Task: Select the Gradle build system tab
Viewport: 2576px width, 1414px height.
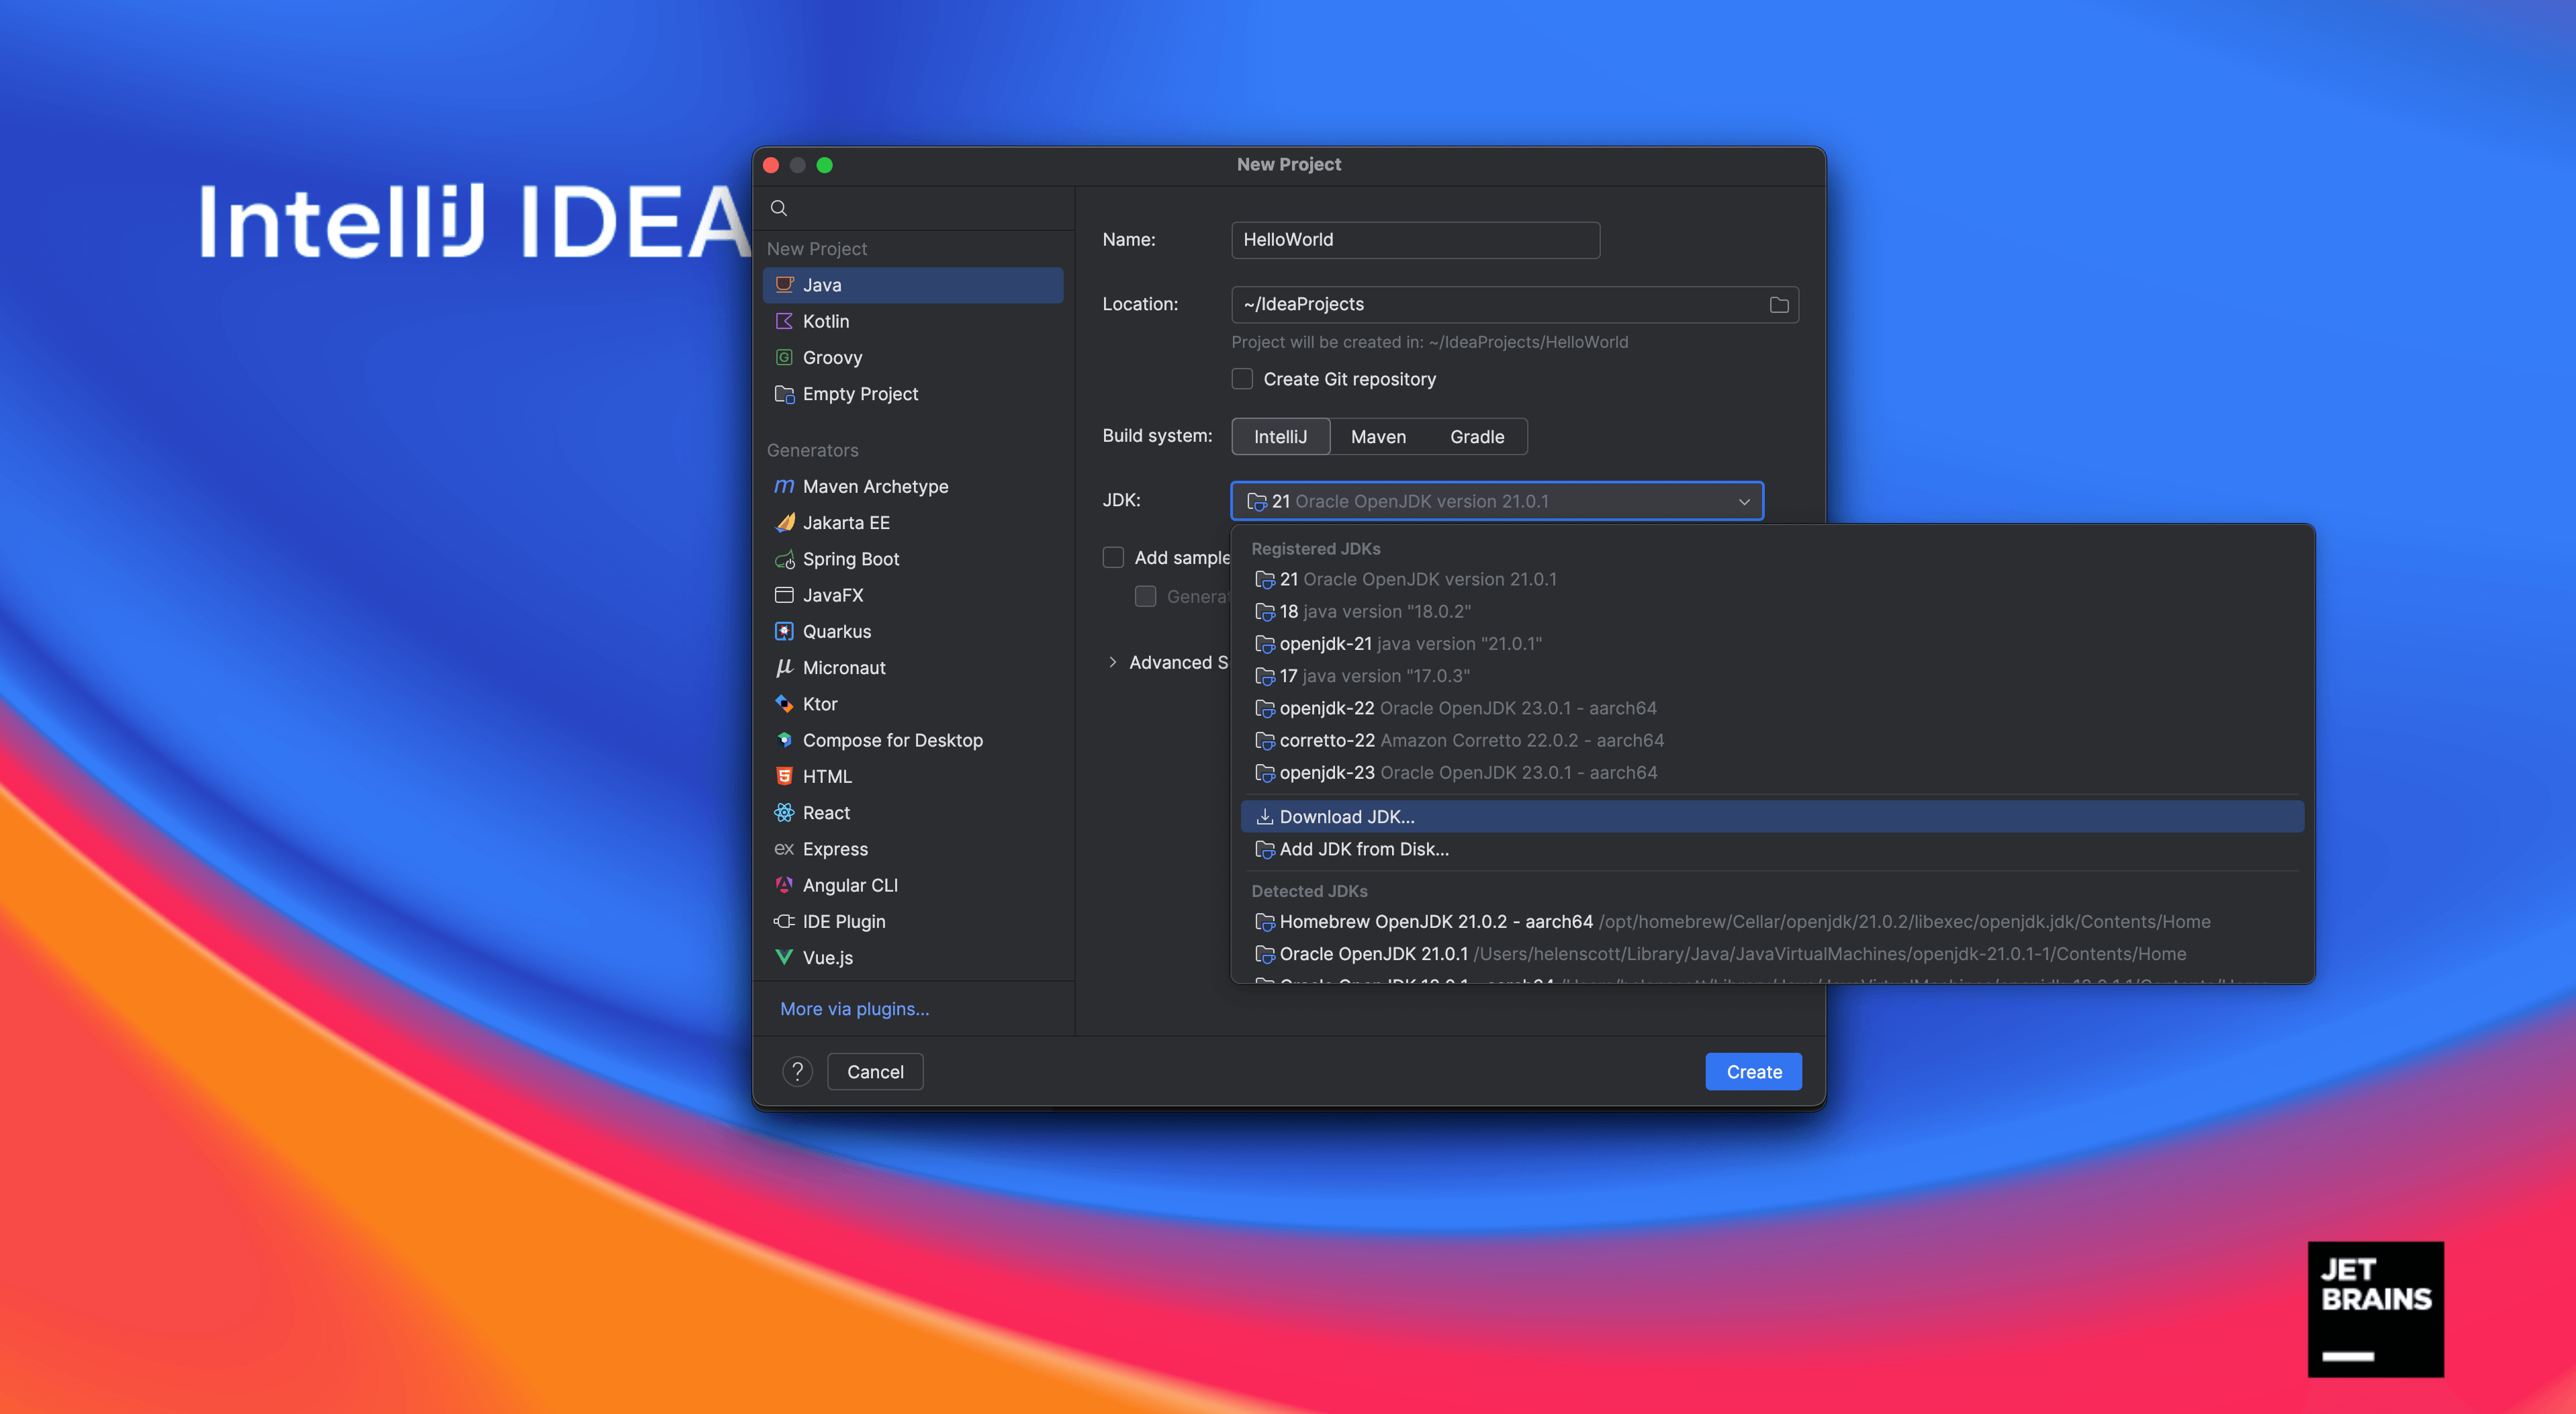Action: point(1477,435)
